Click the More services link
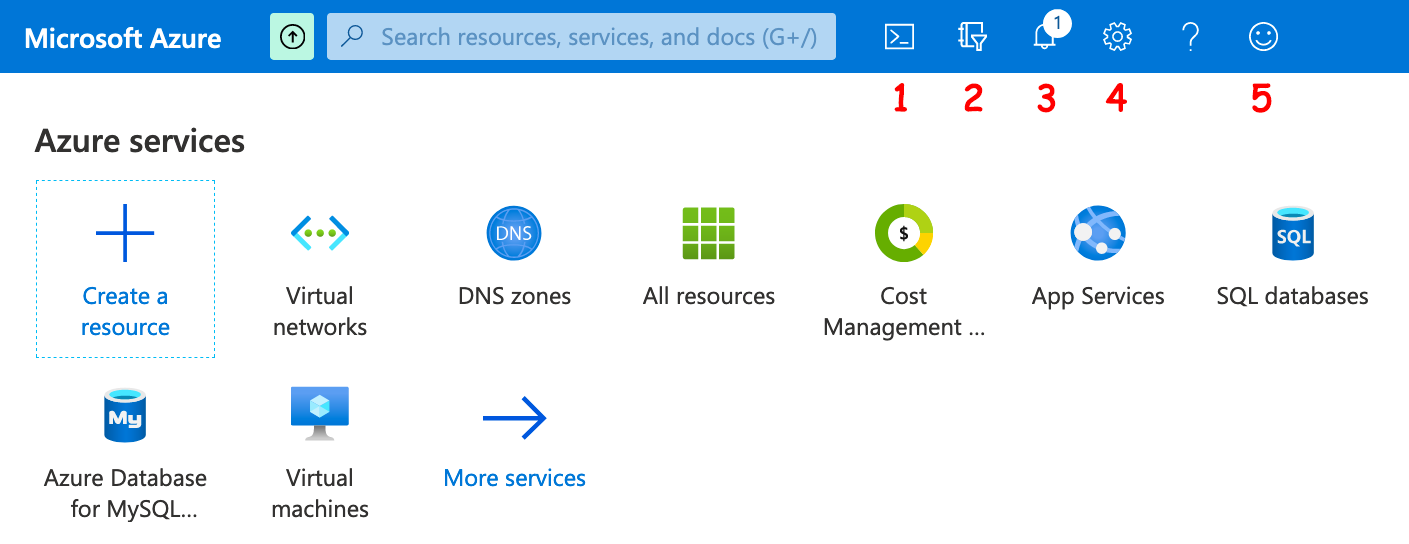Viewport: 1409px width, 544px height. [514, 477]
